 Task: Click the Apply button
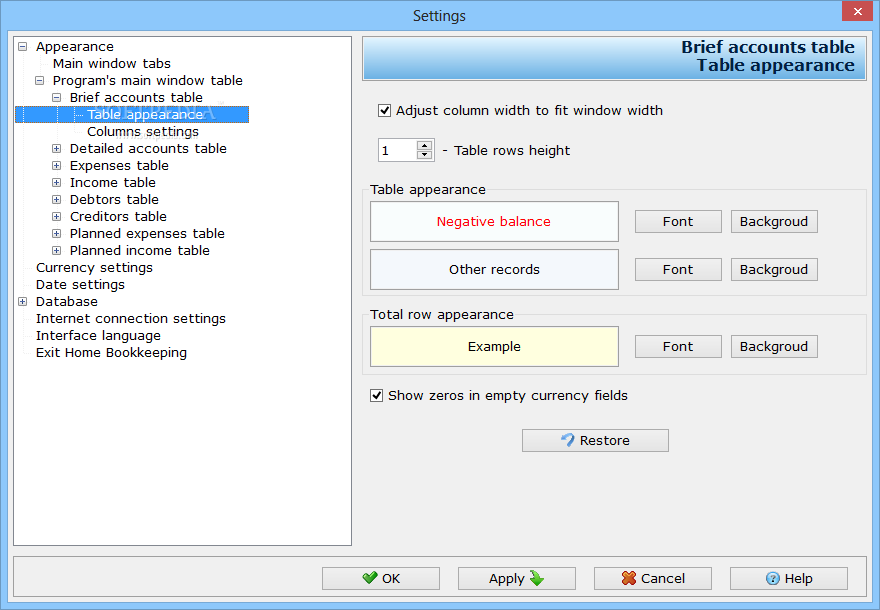tap(516, 578)
